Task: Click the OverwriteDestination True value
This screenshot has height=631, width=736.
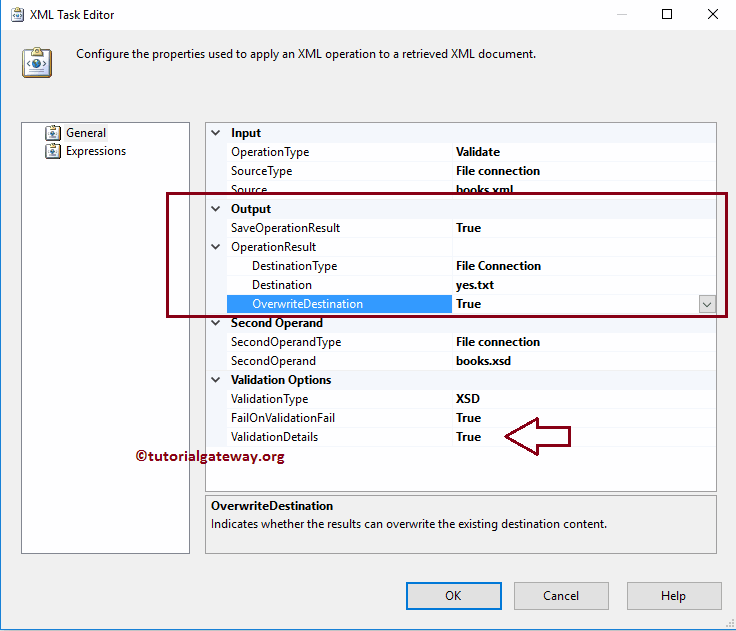Action: [x=468, y=304]
